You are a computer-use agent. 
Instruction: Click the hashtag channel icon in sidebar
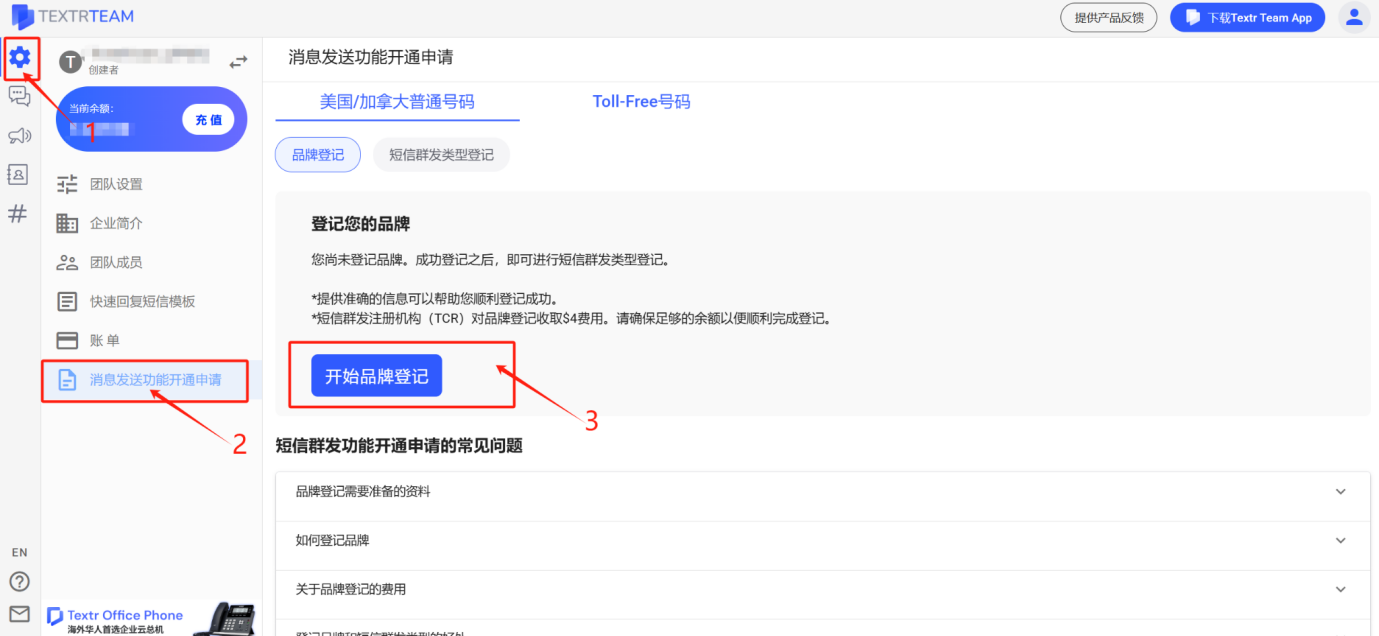pyautogui.click(x=19, y=213)
